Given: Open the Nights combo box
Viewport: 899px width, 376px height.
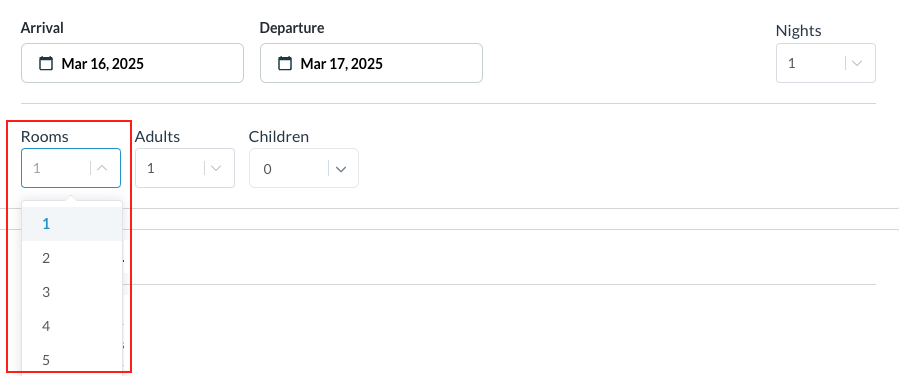Looking at the screenshot, I should tap(826, 63).
